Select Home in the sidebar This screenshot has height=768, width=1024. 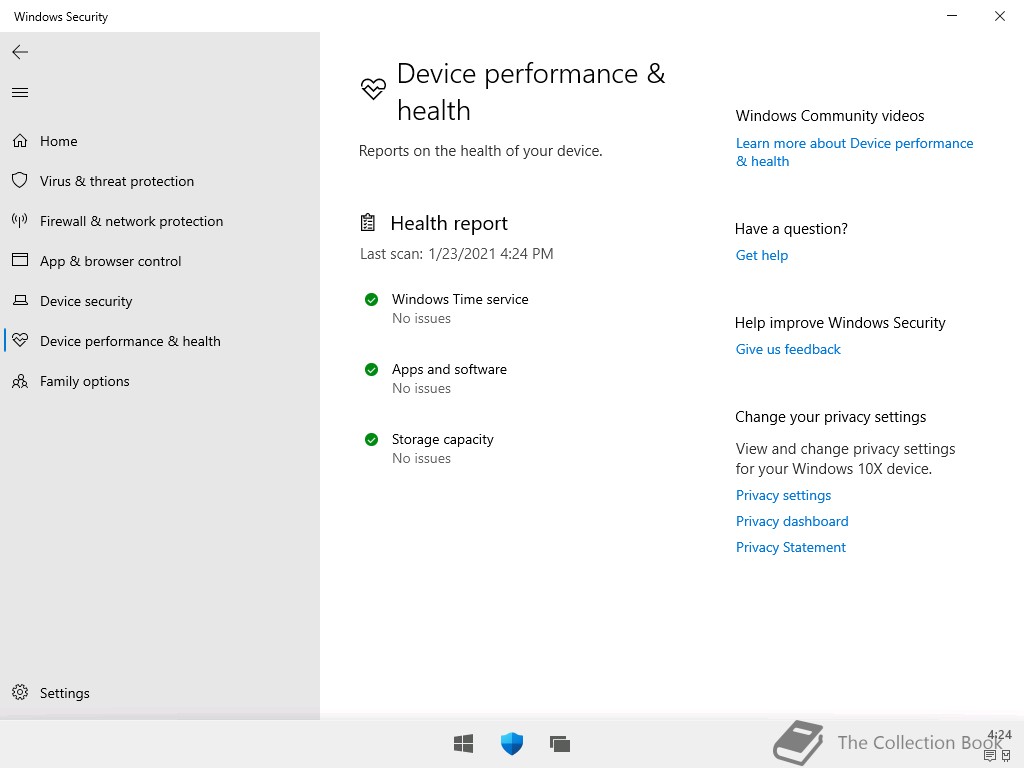pyautogui.click(x=59, y=141)
